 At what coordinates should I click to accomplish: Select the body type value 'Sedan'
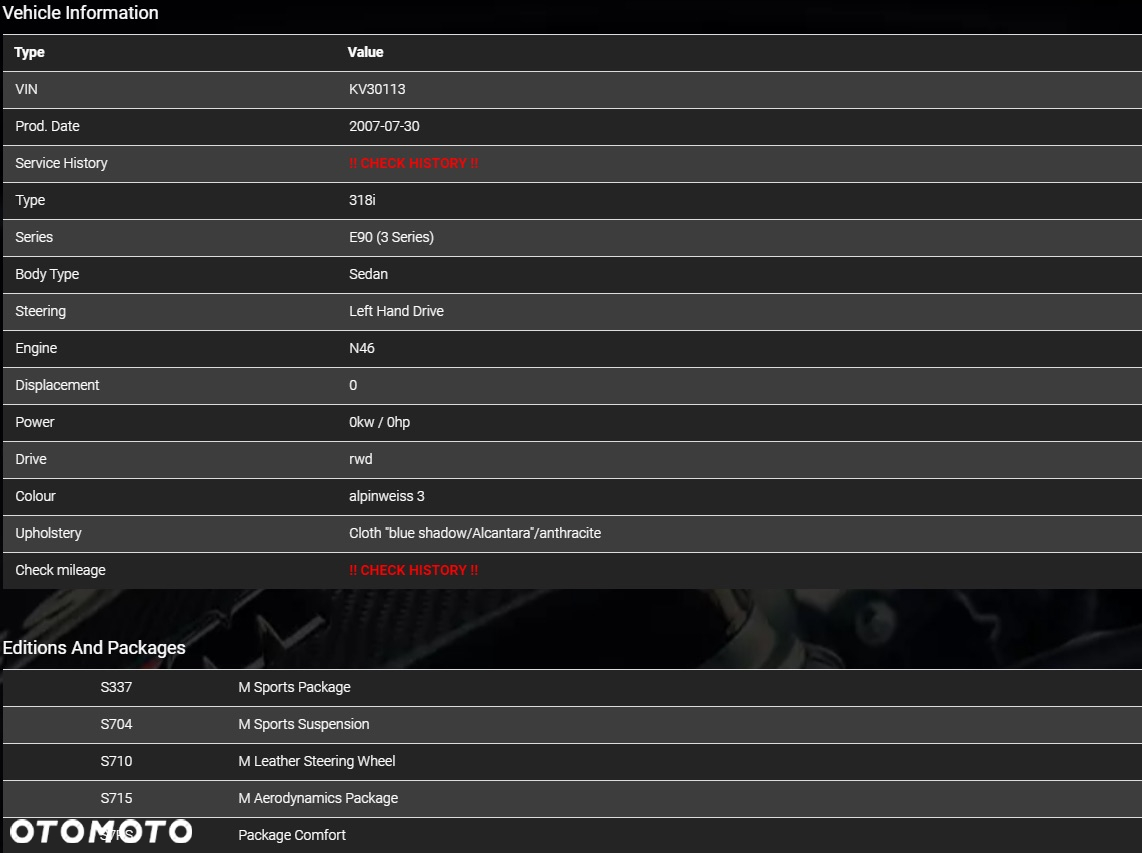click(369, 275)
